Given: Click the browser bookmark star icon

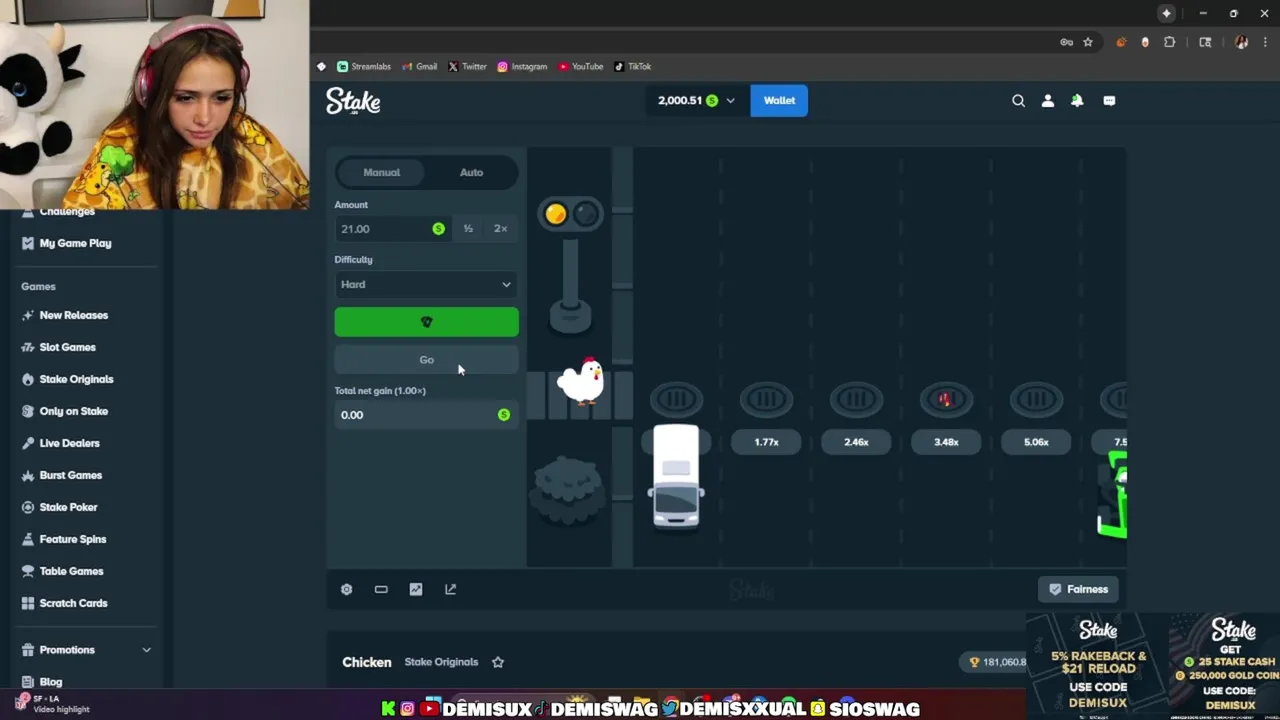Looking at the screenshot, I should tap(1088, 42).
